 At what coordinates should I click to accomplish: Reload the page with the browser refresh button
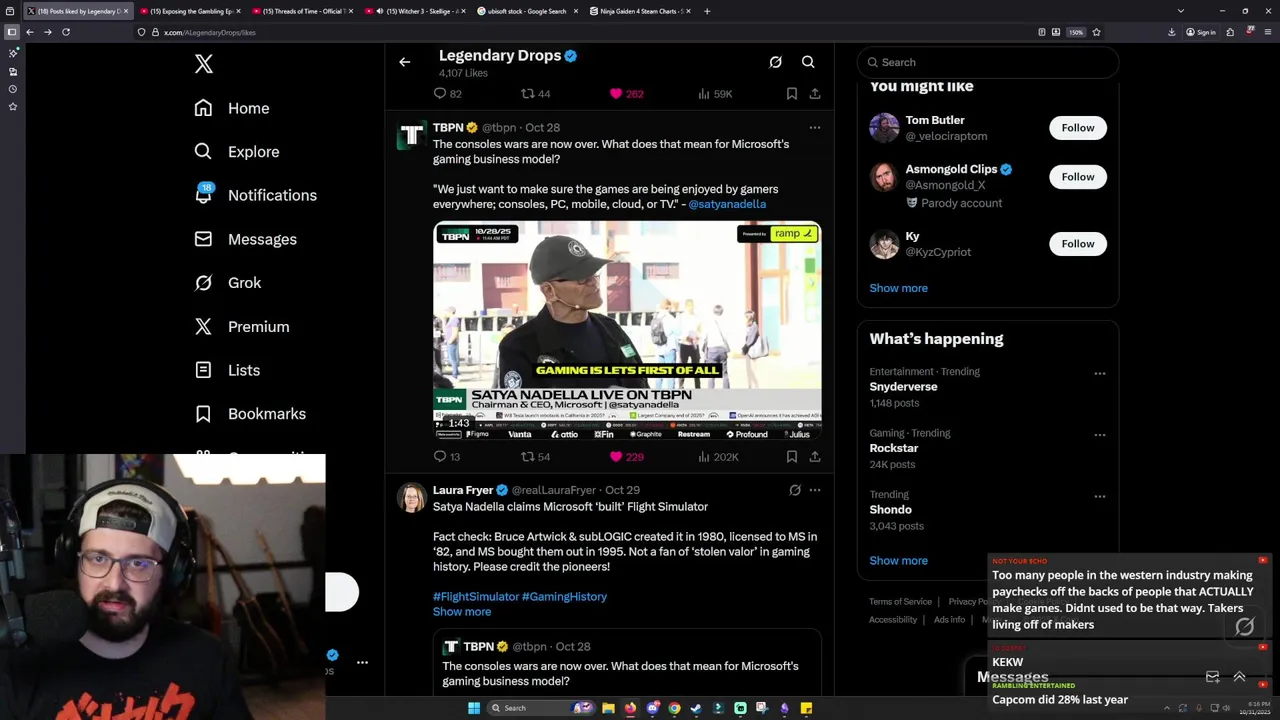coord(66,32)
